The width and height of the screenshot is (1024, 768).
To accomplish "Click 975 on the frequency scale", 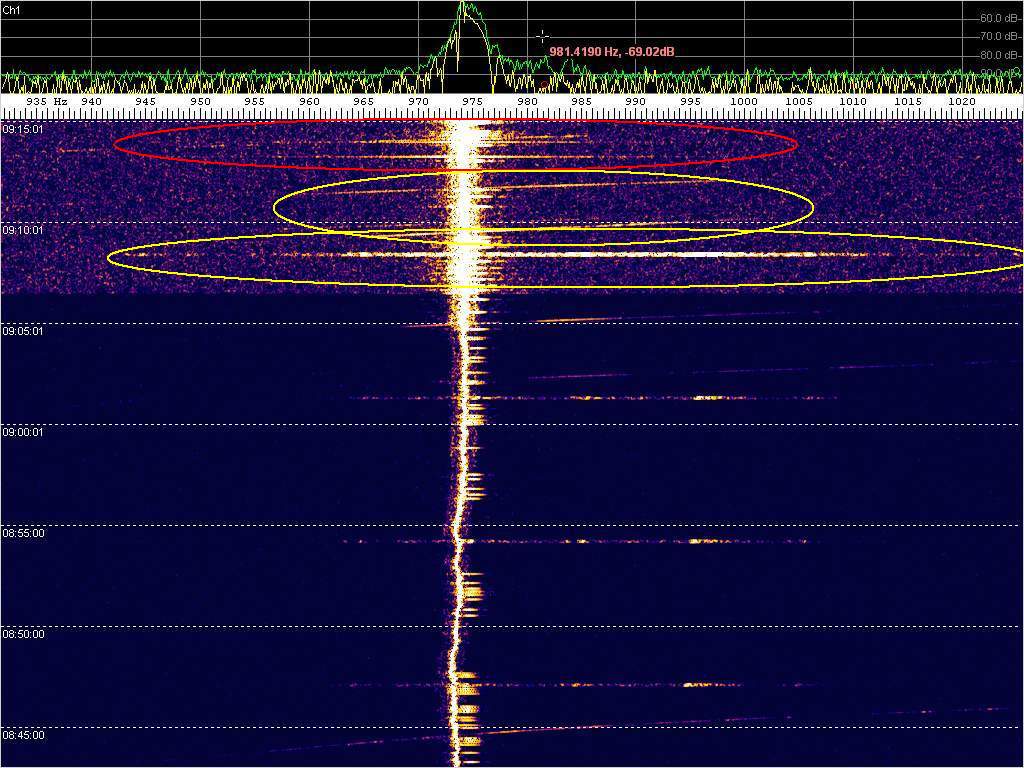I will (473, 102).
